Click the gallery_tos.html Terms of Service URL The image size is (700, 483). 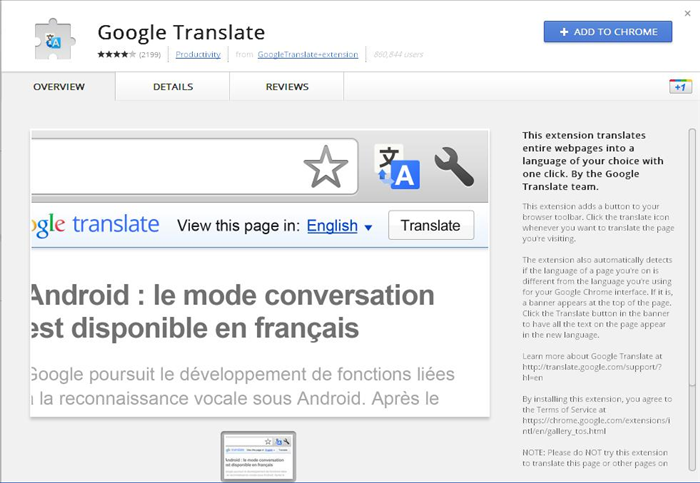tap(596, 426)
